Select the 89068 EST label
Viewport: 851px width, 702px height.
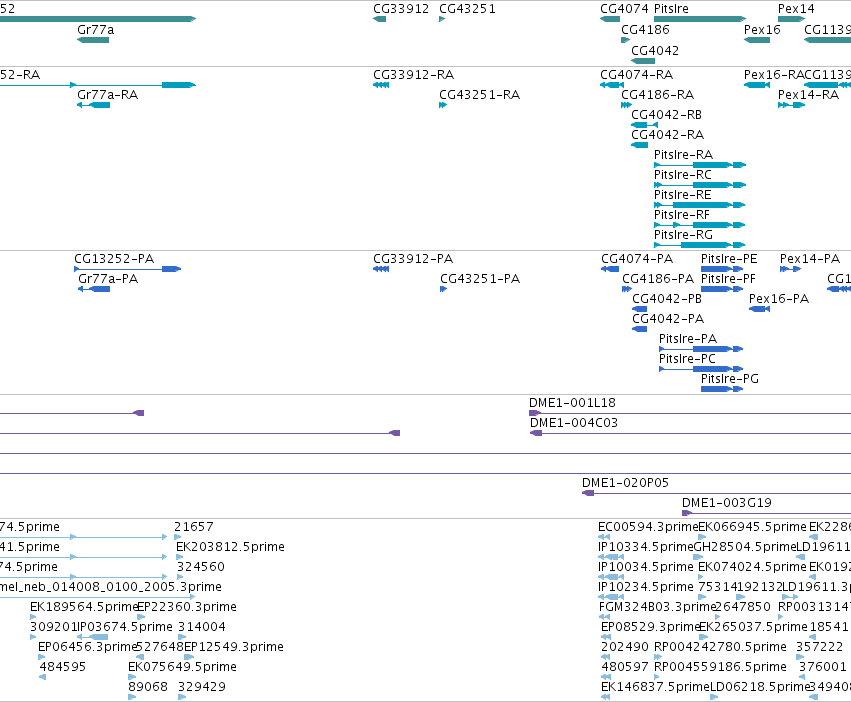pos(148,687)
